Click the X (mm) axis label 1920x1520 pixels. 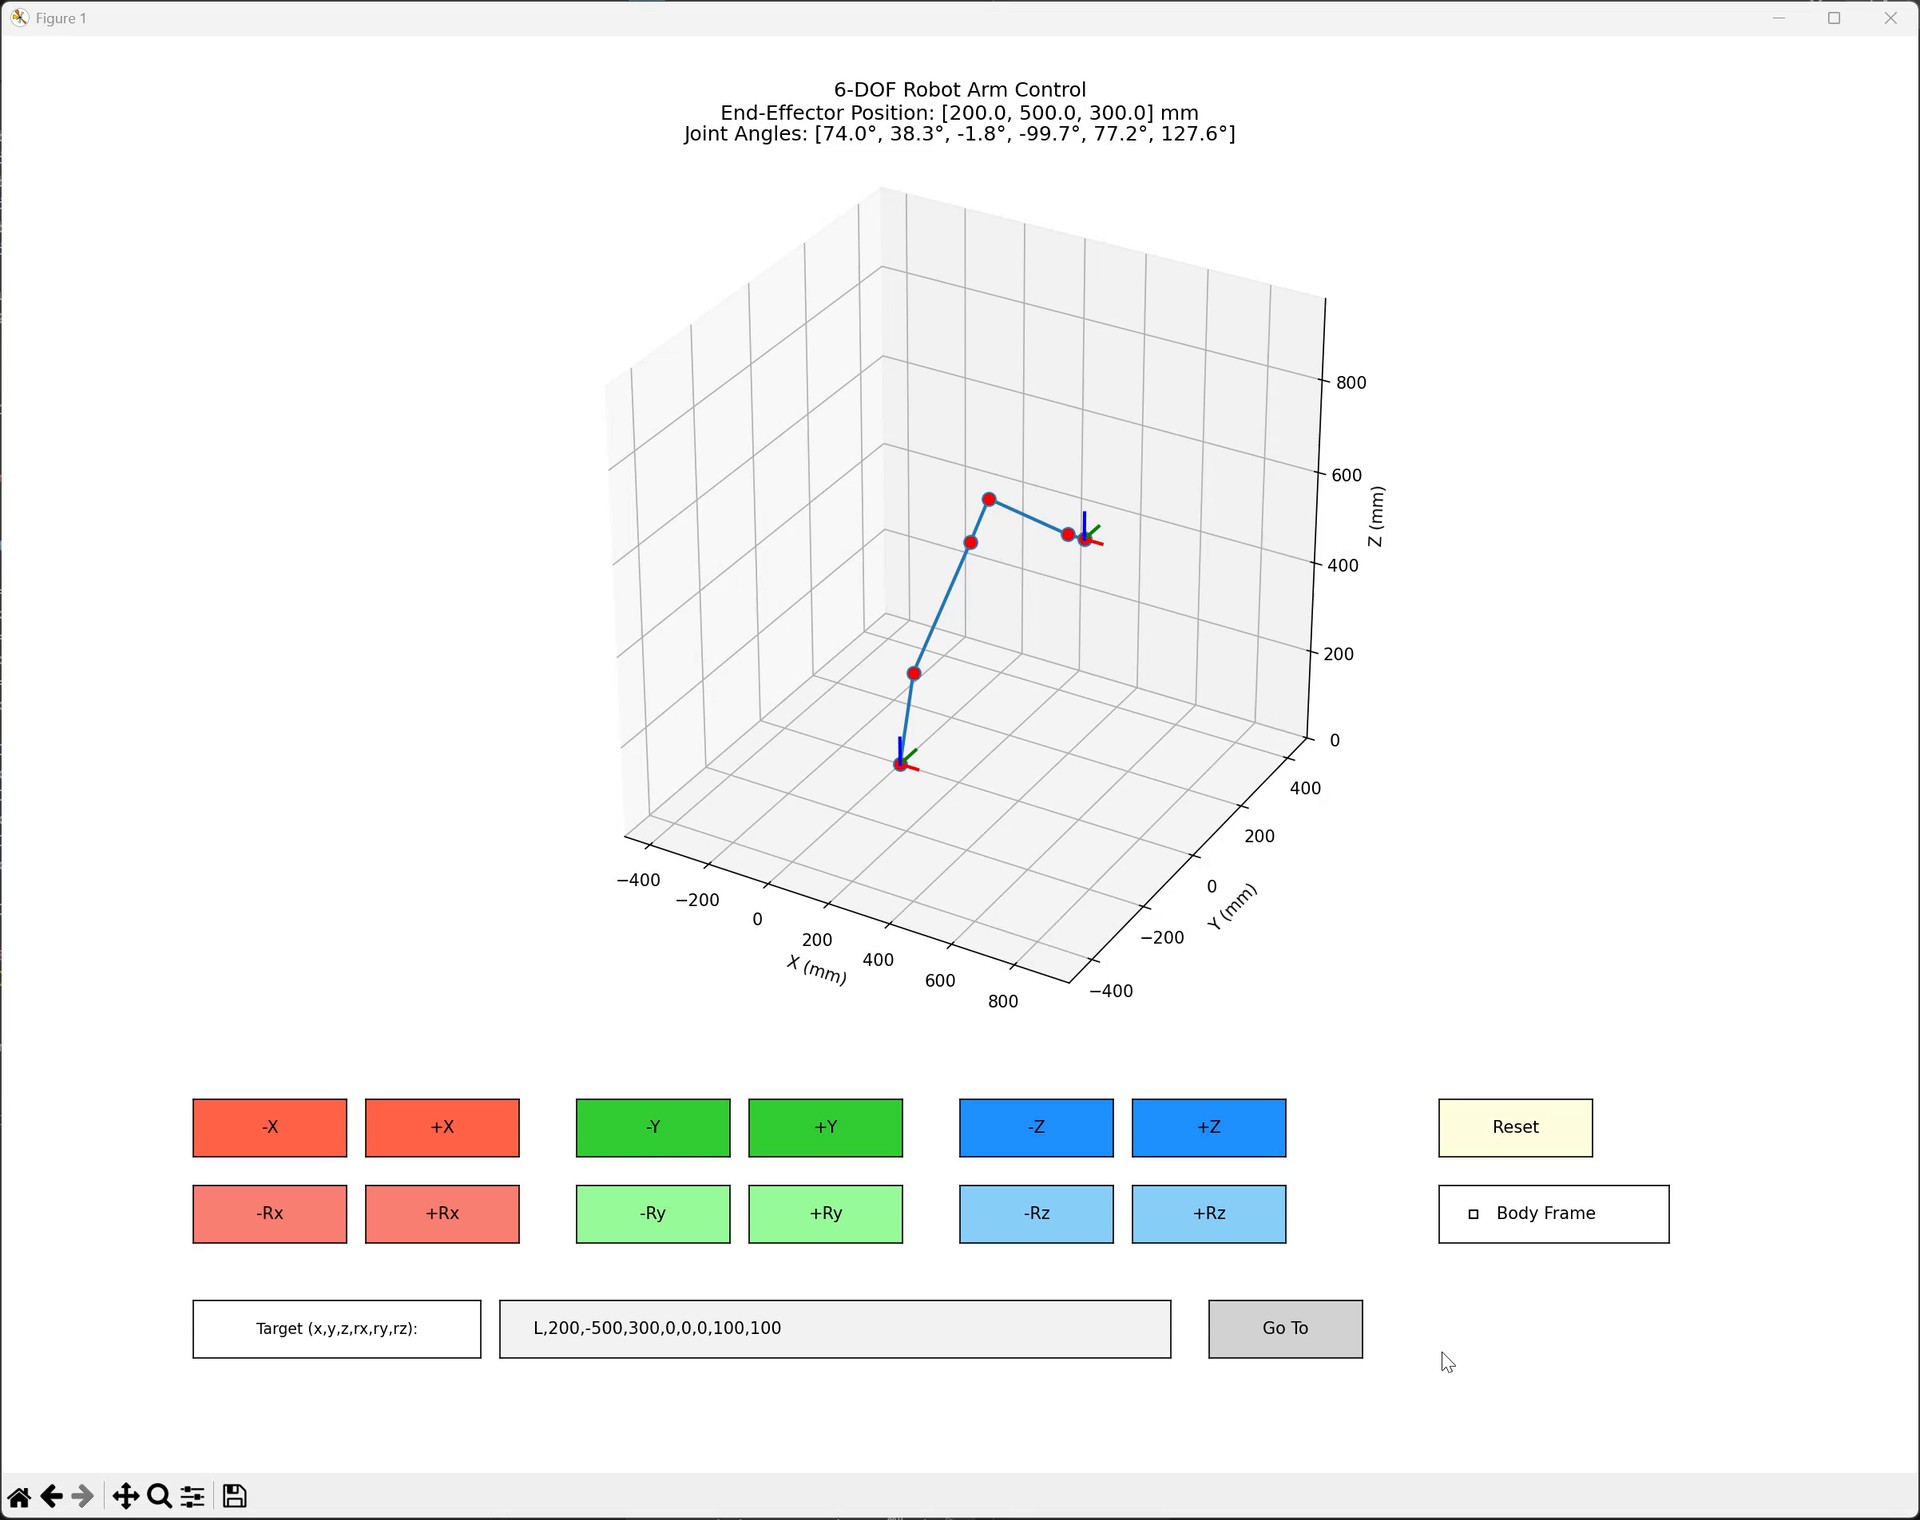point(817,969)
